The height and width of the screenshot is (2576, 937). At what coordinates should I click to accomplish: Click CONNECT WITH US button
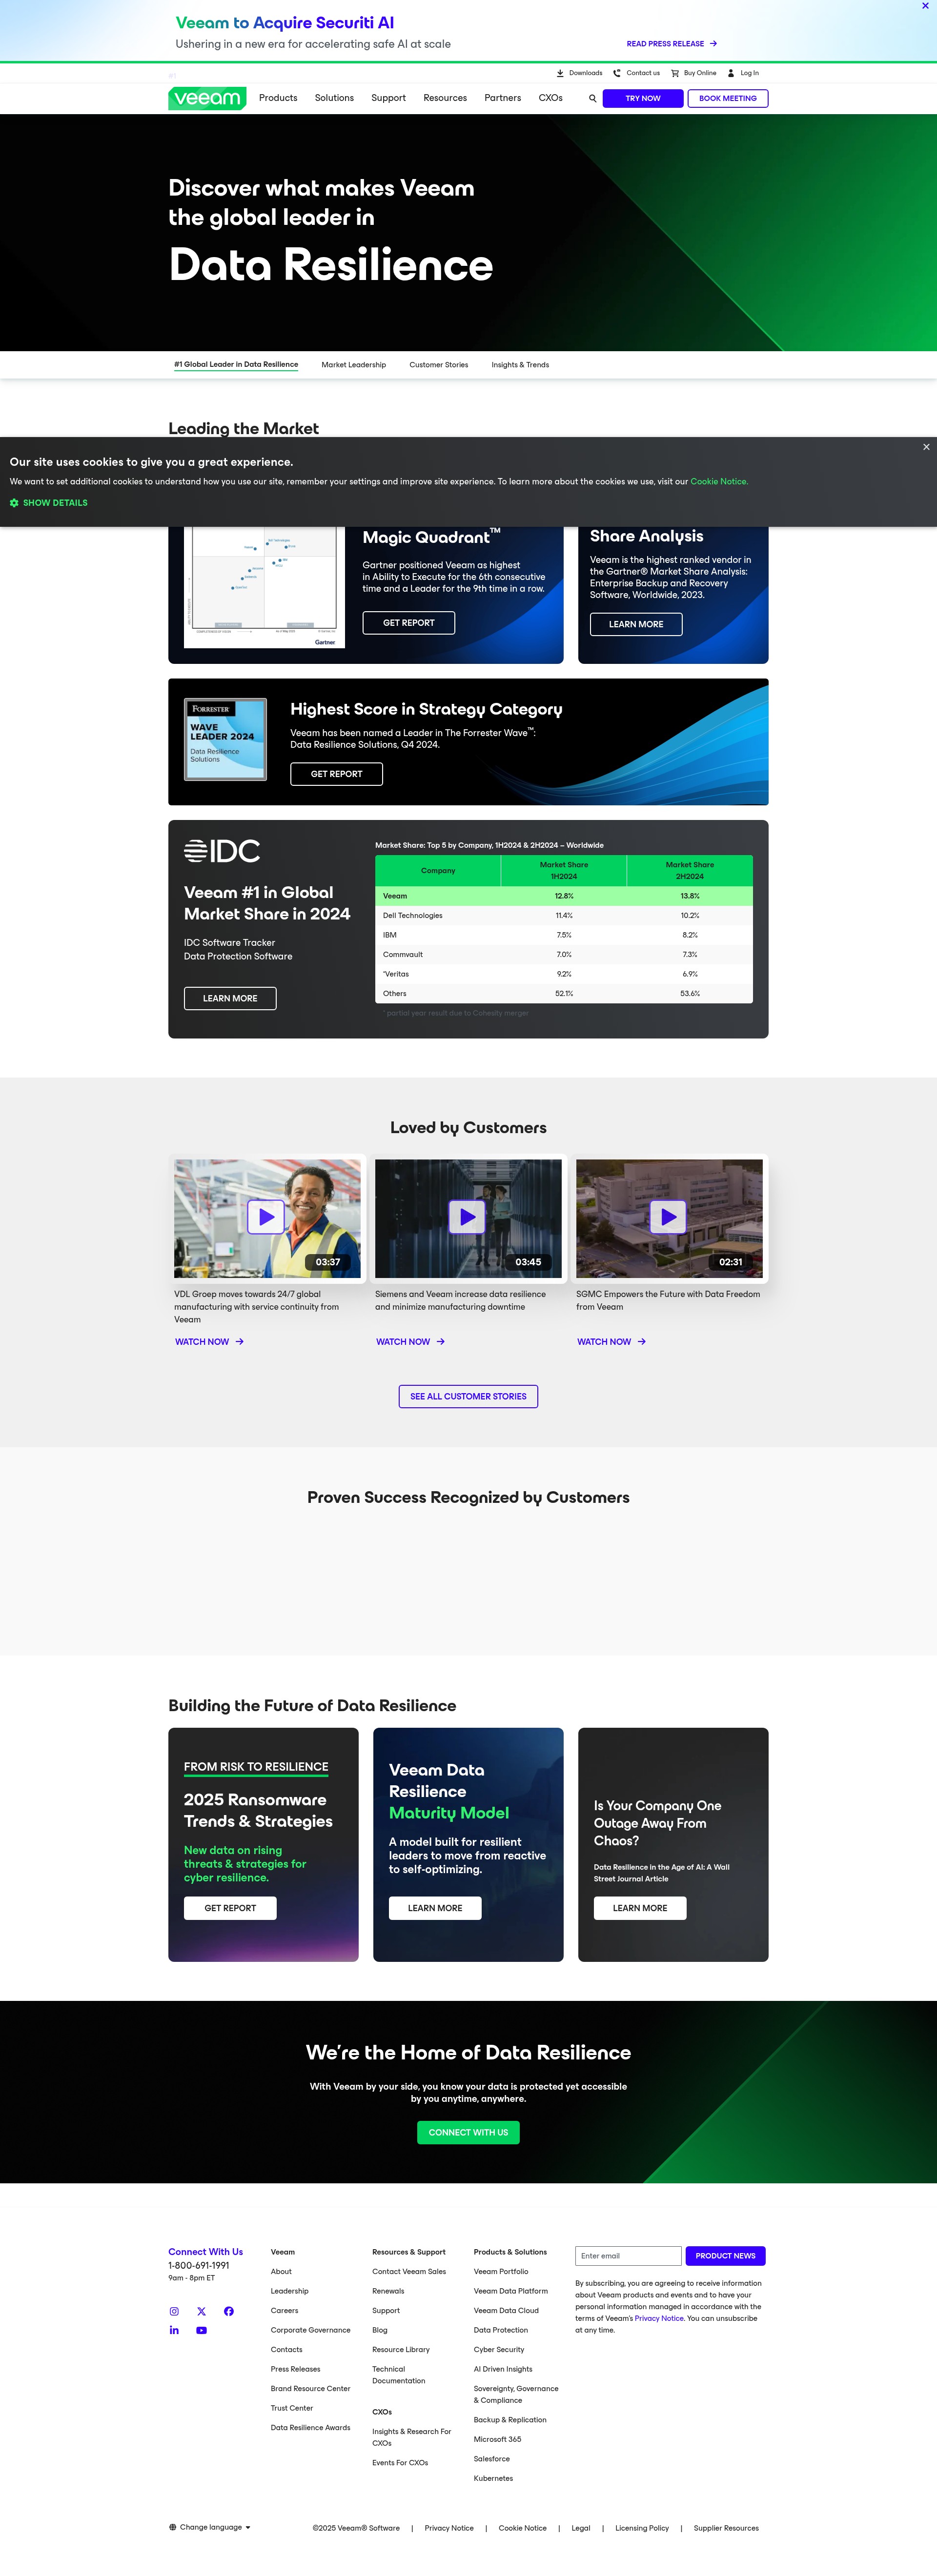pos(468,2132)
